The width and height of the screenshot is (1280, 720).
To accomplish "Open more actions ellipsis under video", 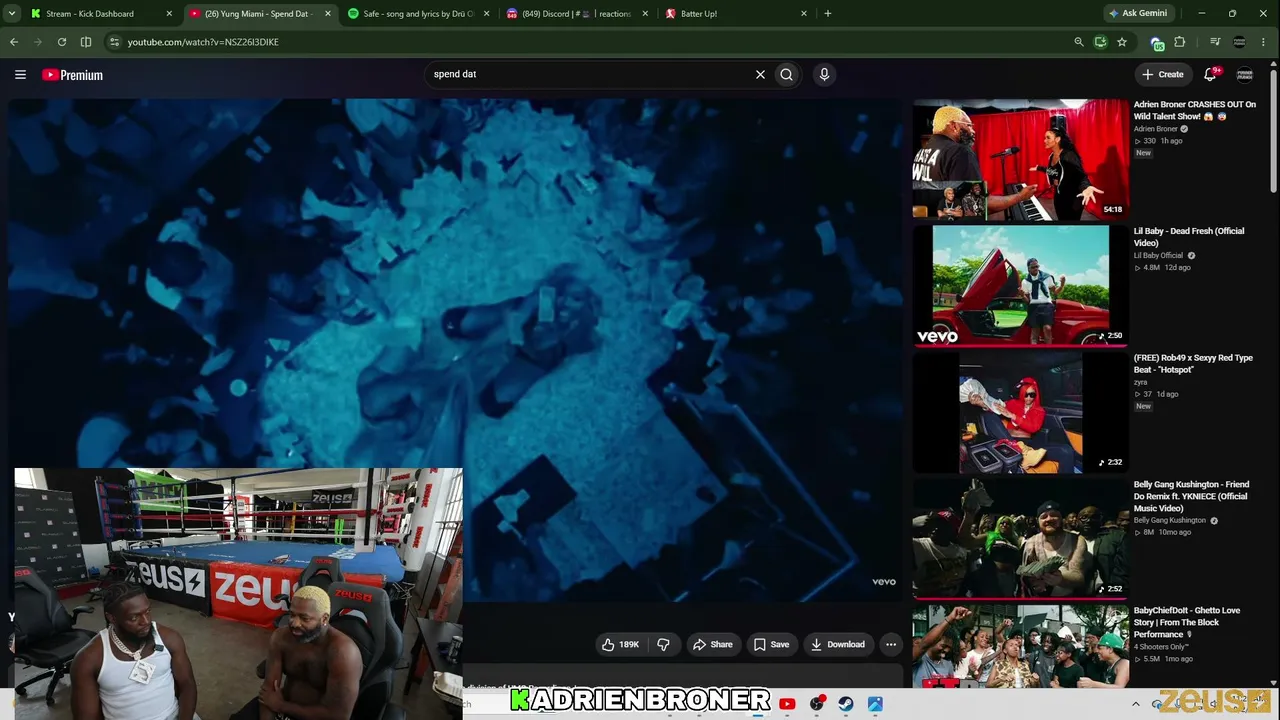I will [891, 645].
